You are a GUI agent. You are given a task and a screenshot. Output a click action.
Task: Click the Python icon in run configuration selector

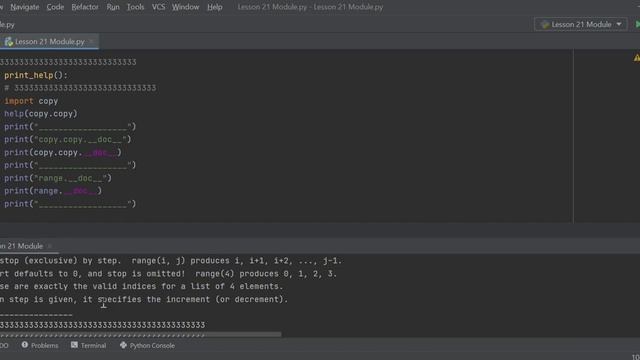pyautogui.click(x=544, y=24)
